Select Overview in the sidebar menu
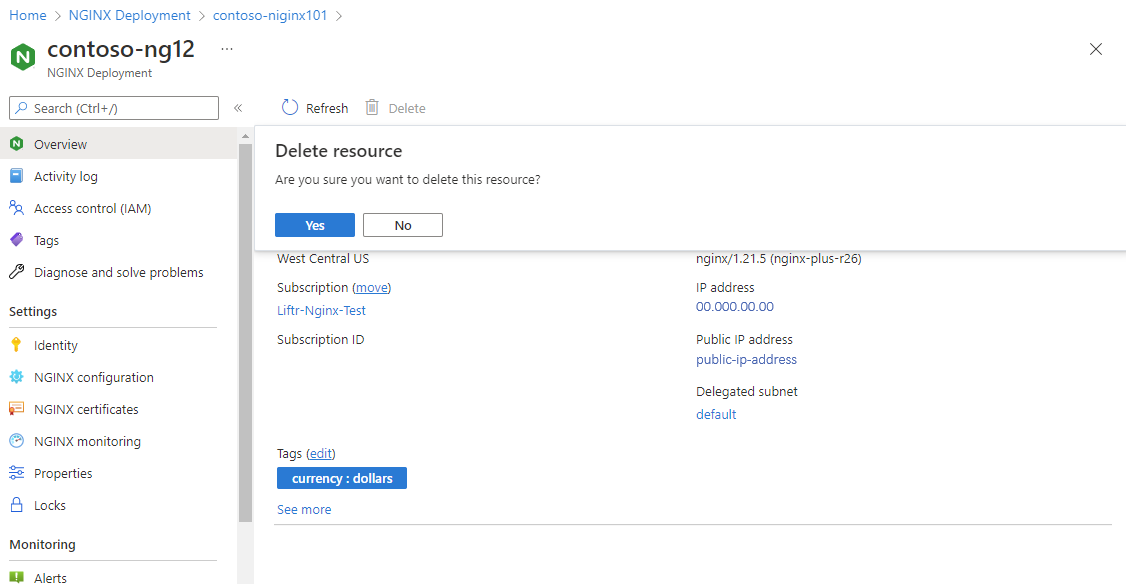 coord(118,144)
